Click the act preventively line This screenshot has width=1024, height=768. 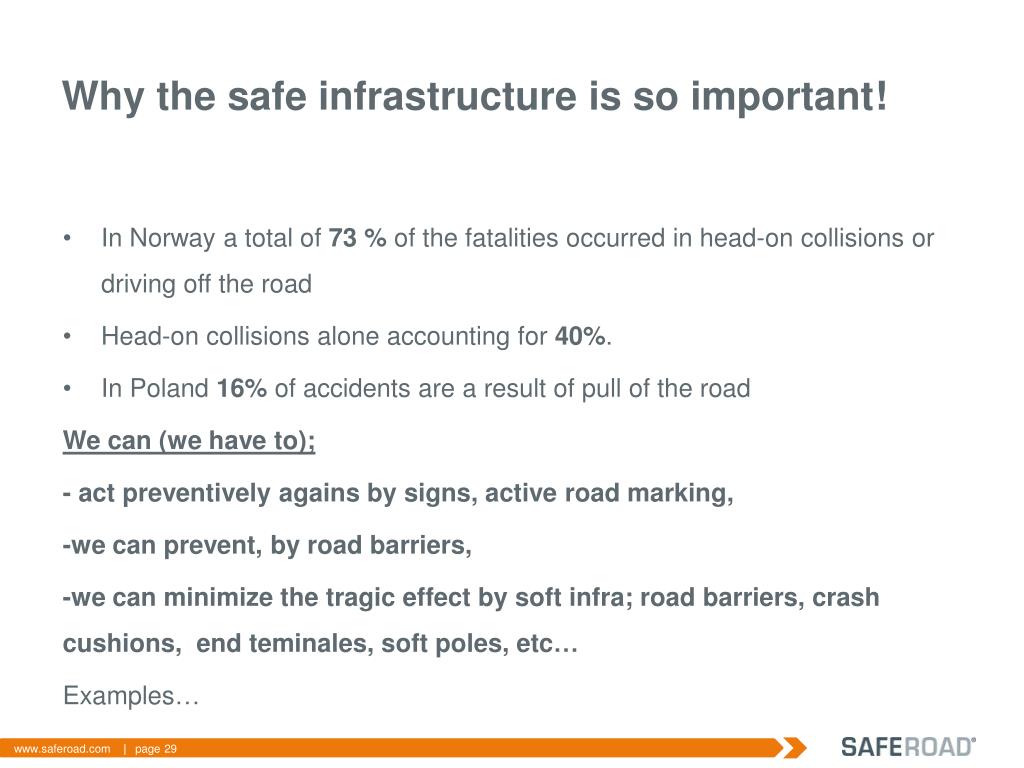point(398,493)
